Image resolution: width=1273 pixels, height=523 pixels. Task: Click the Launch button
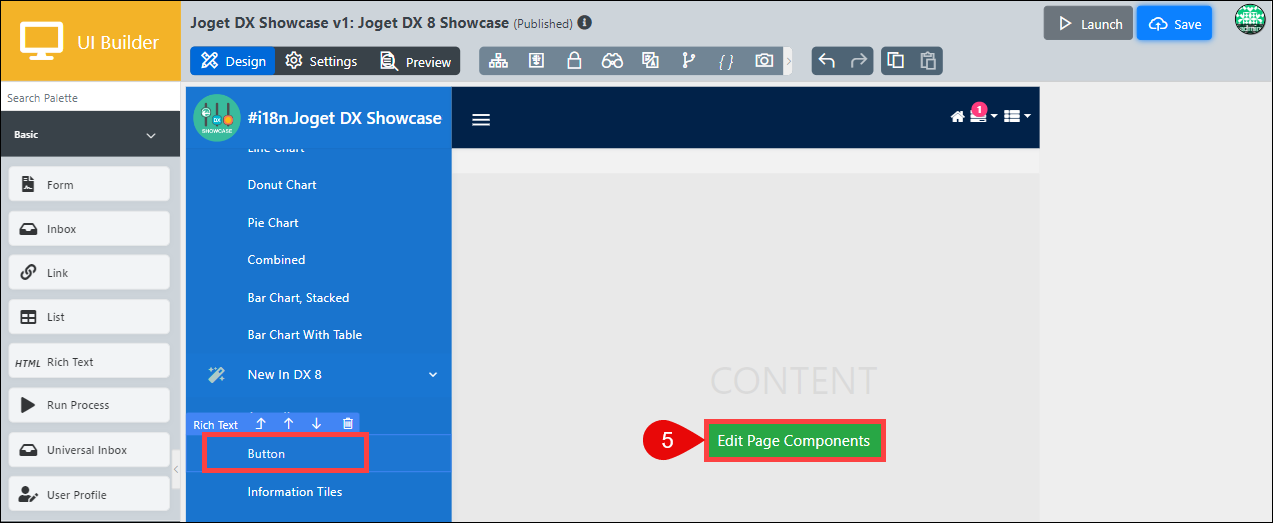point(1089,23)
